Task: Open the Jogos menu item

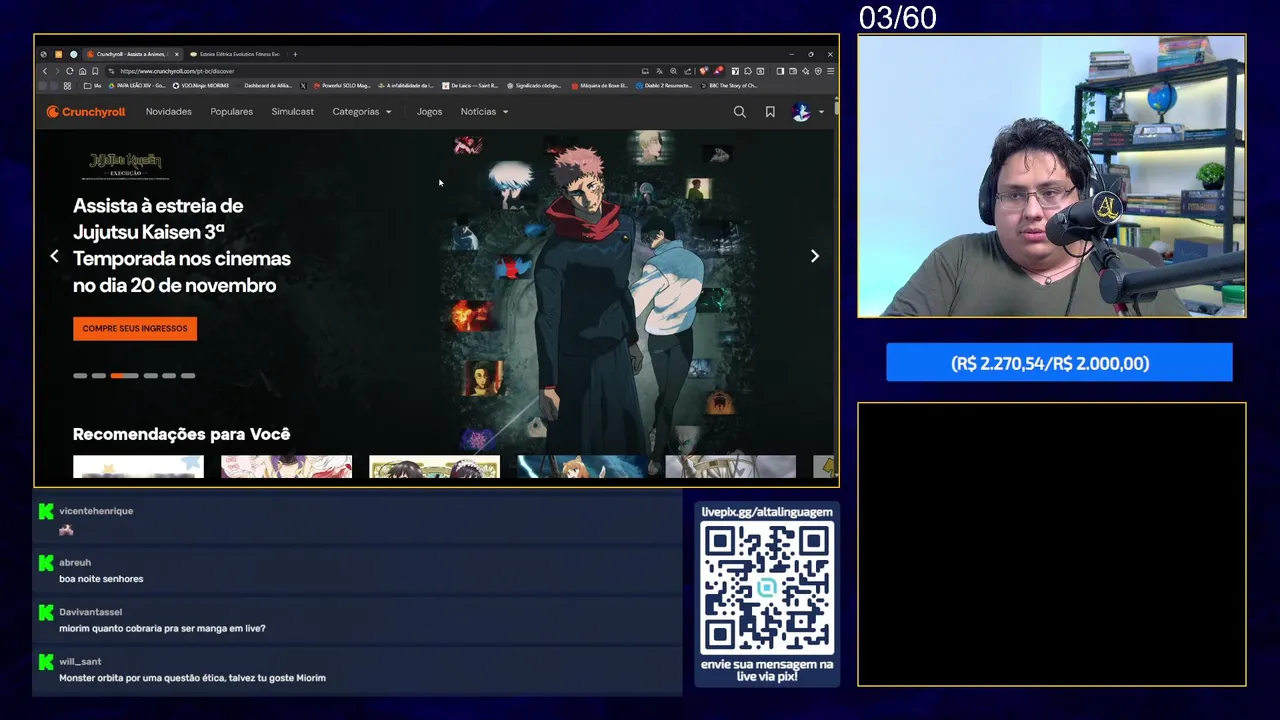Action: (429, 112)
